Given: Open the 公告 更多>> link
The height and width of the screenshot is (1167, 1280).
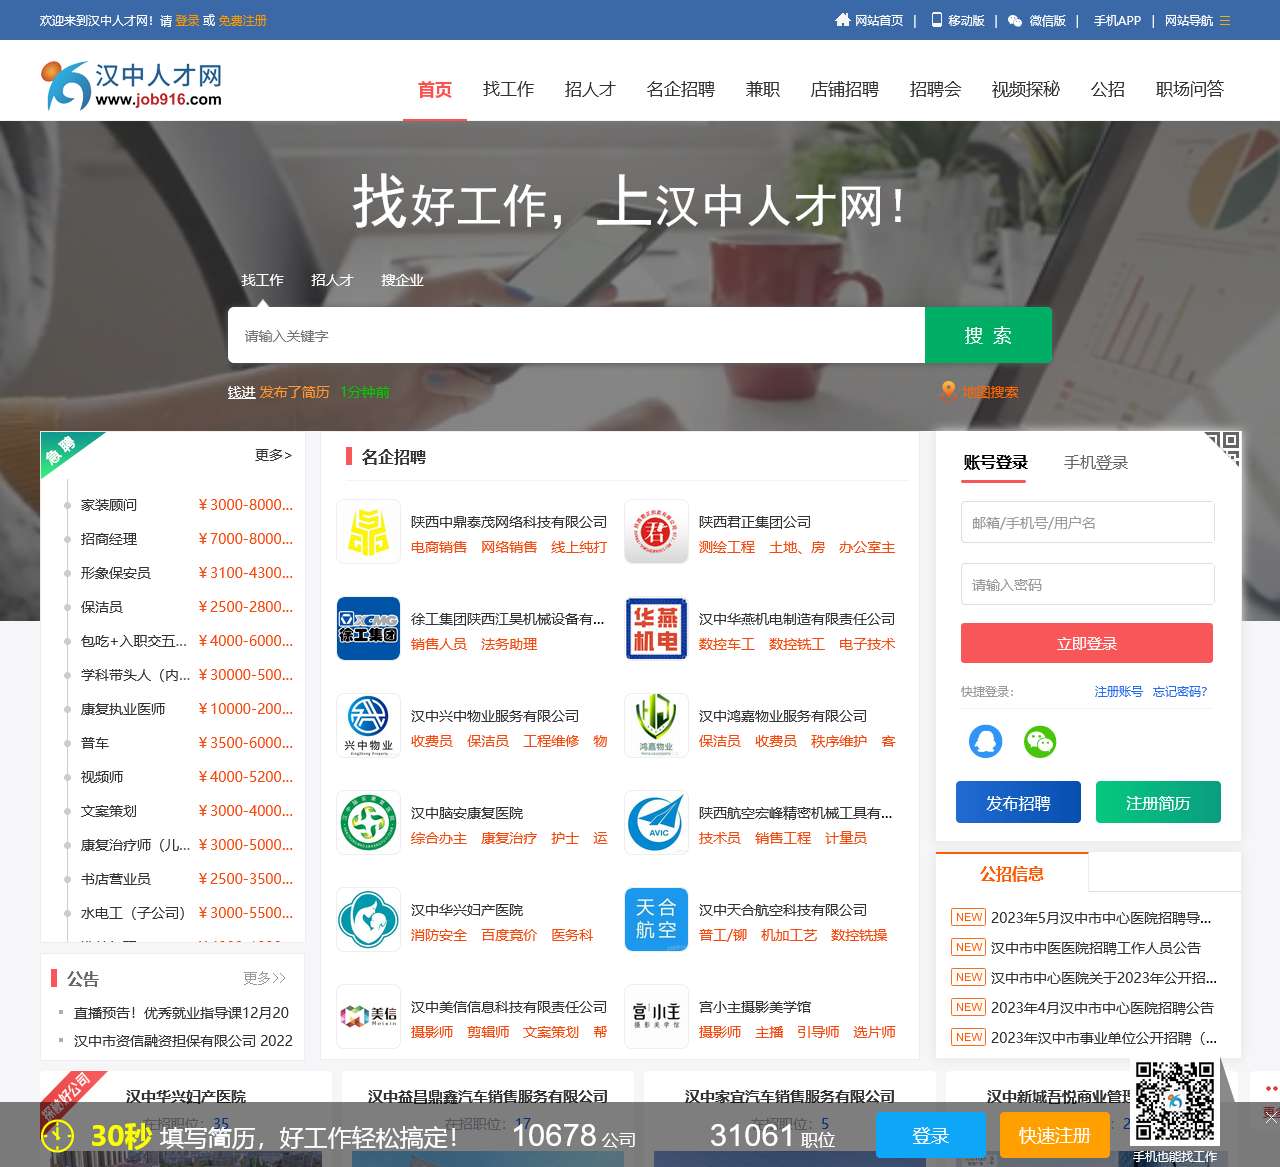Looking at the screenshot, I should pos(264,977).
